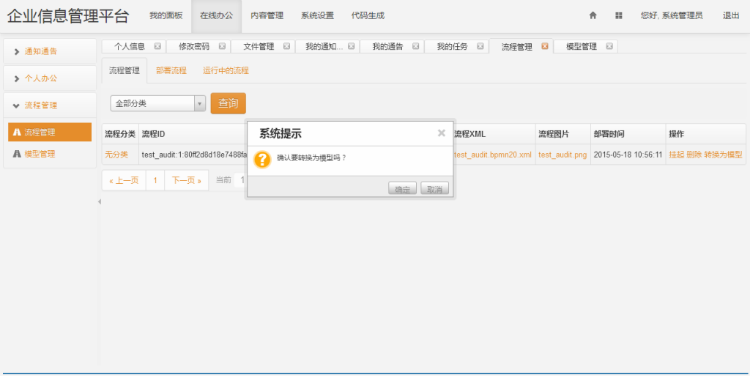Open 系统设置 in top navigation

pyautogui.click(x=317, y=15)
